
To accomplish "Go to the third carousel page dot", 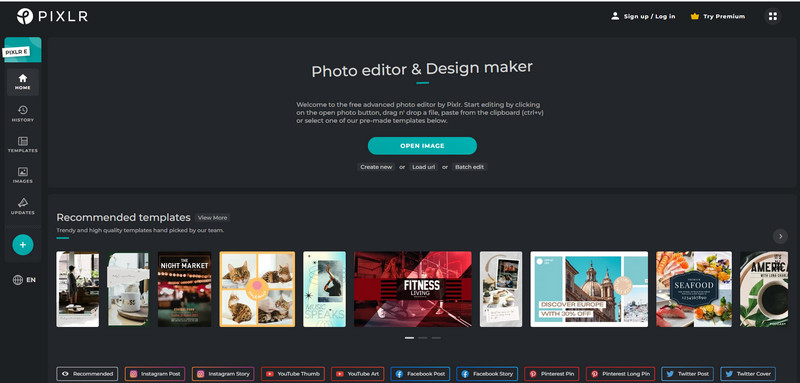I will (x=436, y=338).
